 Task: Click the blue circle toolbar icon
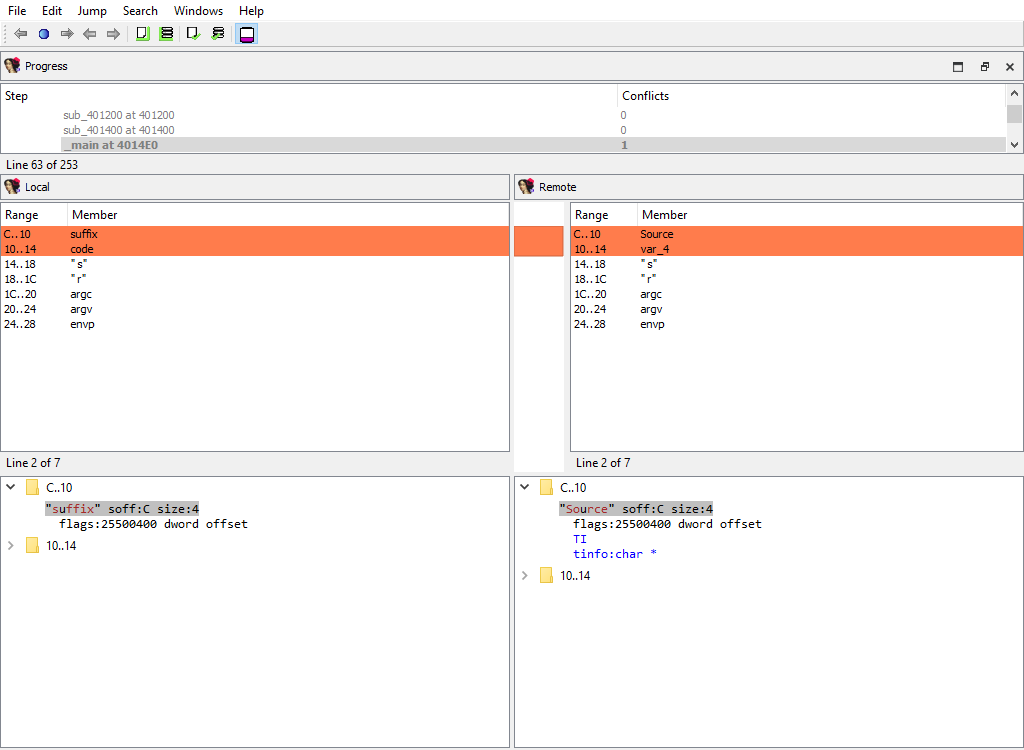pos(44,34)
